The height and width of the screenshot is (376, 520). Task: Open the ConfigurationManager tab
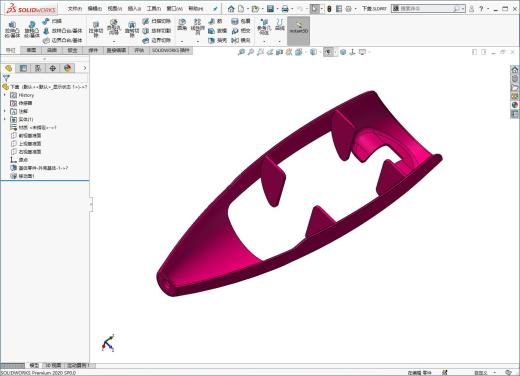tap(38, 68)
